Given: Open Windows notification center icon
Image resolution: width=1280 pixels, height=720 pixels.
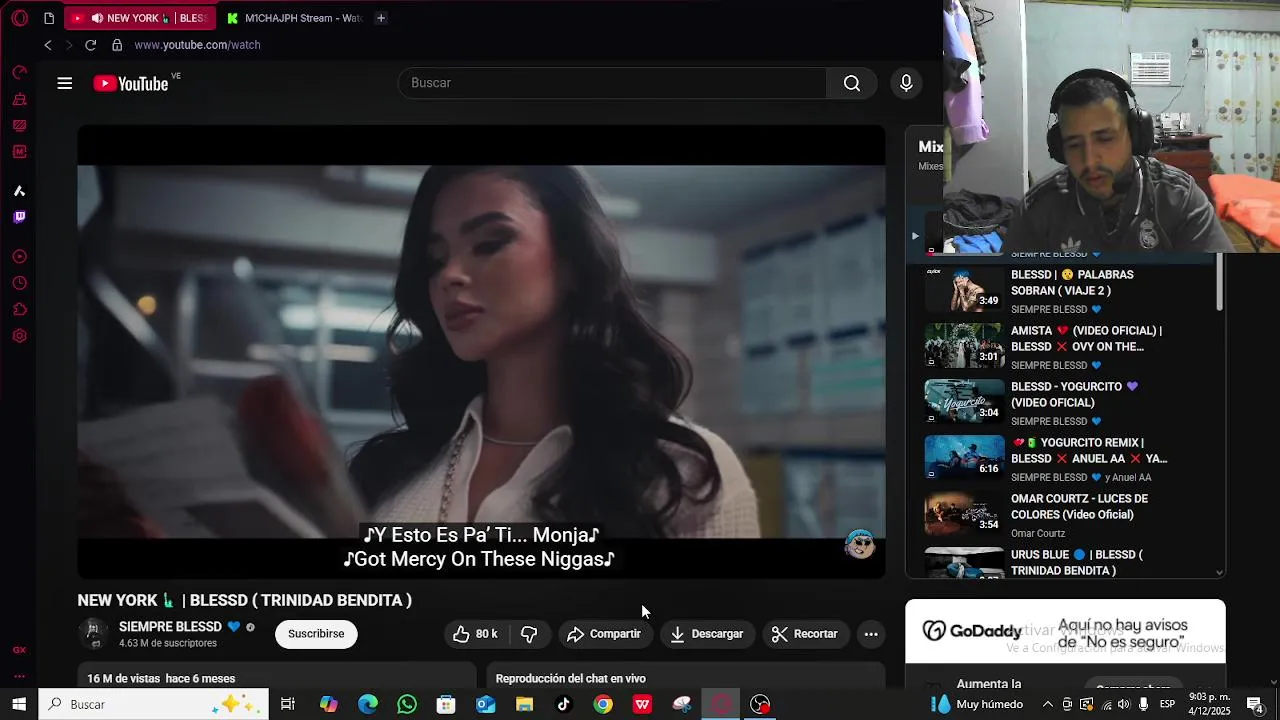Looking at the screenshot, I should click(1255, 704).
